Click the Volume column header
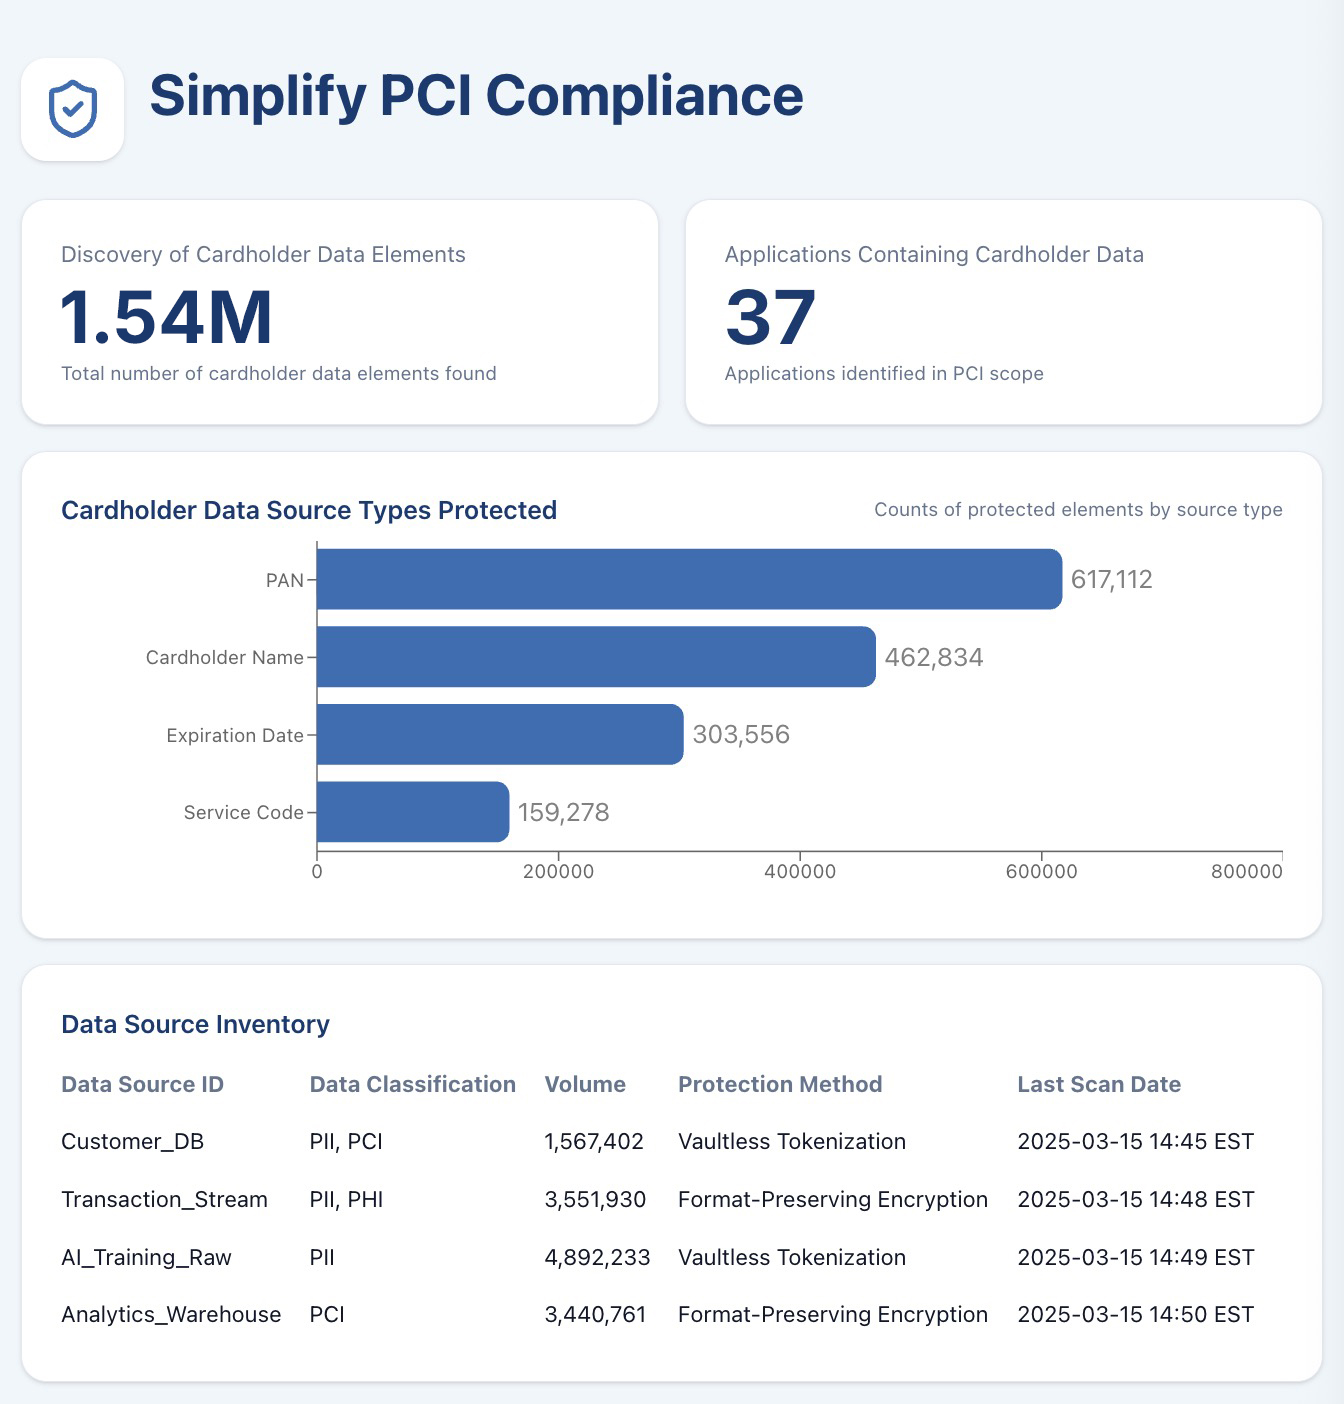1344x1404 pixels. 585,1084
